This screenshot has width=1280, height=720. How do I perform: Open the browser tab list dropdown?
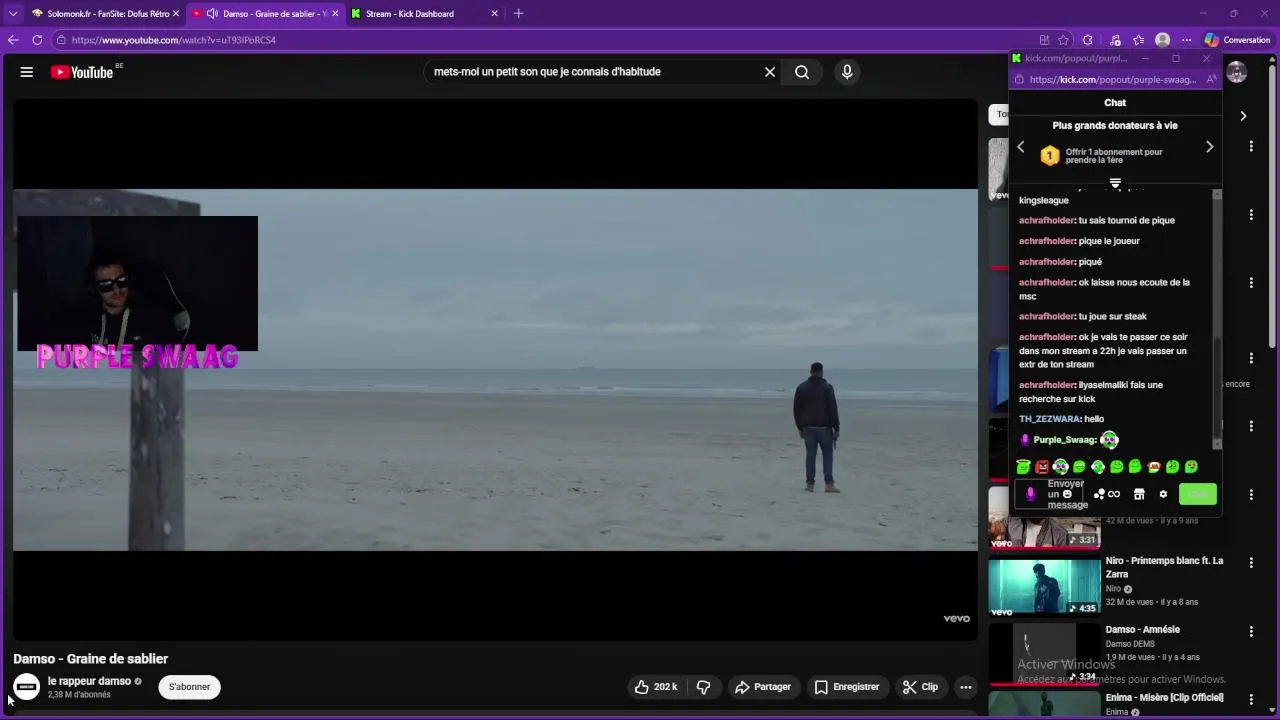pyautogui.click(x=13, y=14)
